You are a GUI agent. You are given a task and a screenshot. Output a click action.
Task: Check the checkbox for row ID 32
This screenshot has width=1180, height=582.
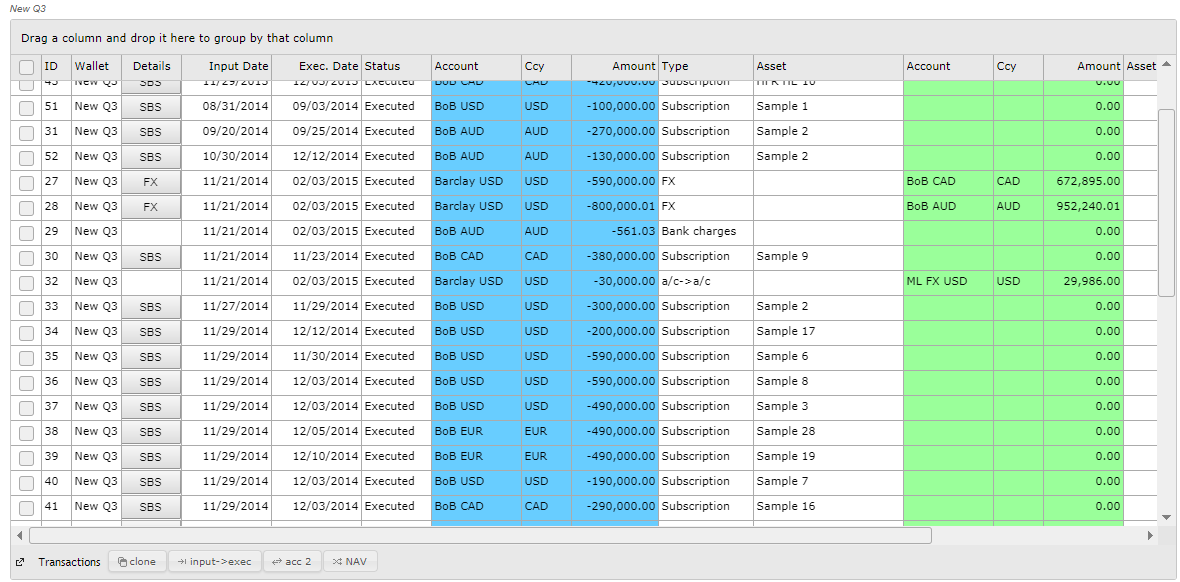pyautogui.click(x=26, y=282)
